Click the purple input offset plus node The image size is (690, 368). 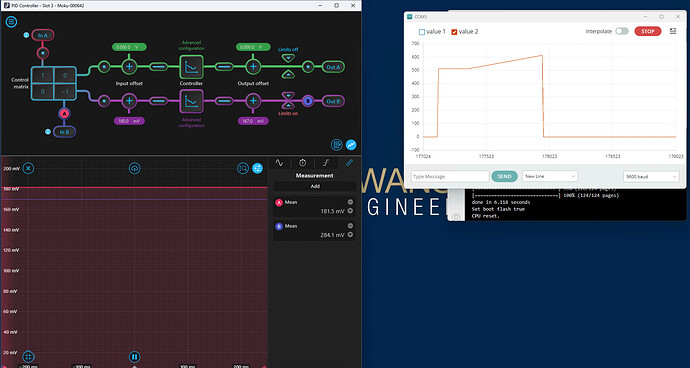point(129,101)
